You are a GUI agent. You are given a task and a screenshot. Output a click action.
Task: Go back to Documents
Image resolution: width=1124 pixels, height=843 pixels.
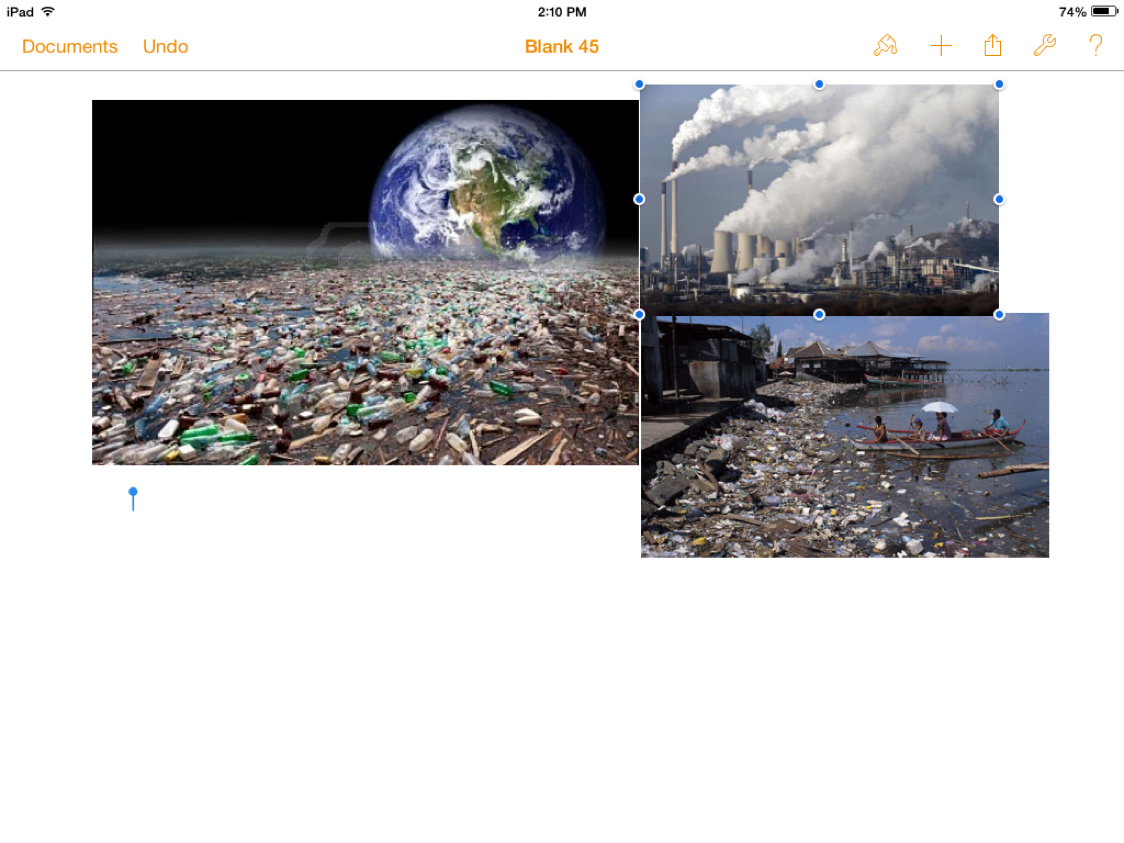pos(70,47)
